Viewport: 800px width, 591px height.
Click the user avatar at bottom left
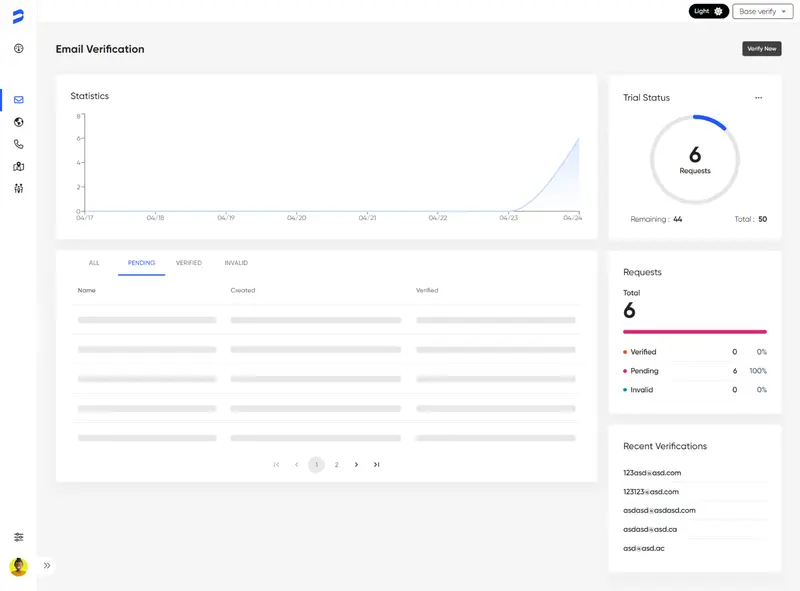pos(18,567)
